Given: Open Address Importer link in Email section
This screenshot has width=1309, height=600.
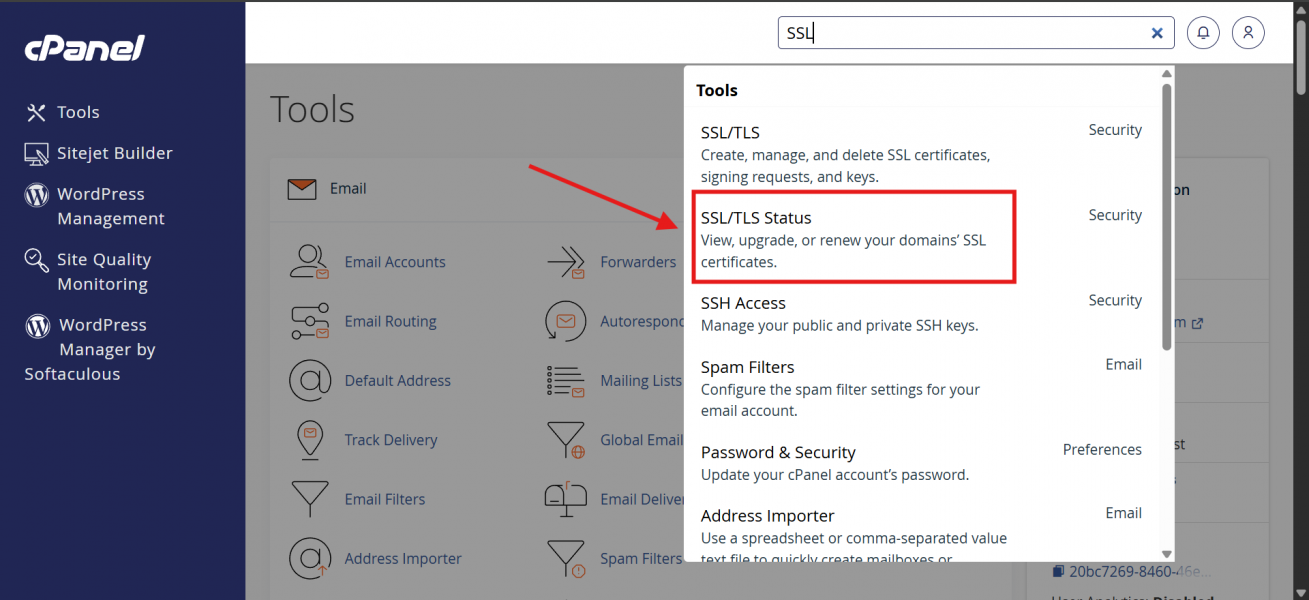Looking at the screenshot, I should pyautogui.click(x=403, y=558).
